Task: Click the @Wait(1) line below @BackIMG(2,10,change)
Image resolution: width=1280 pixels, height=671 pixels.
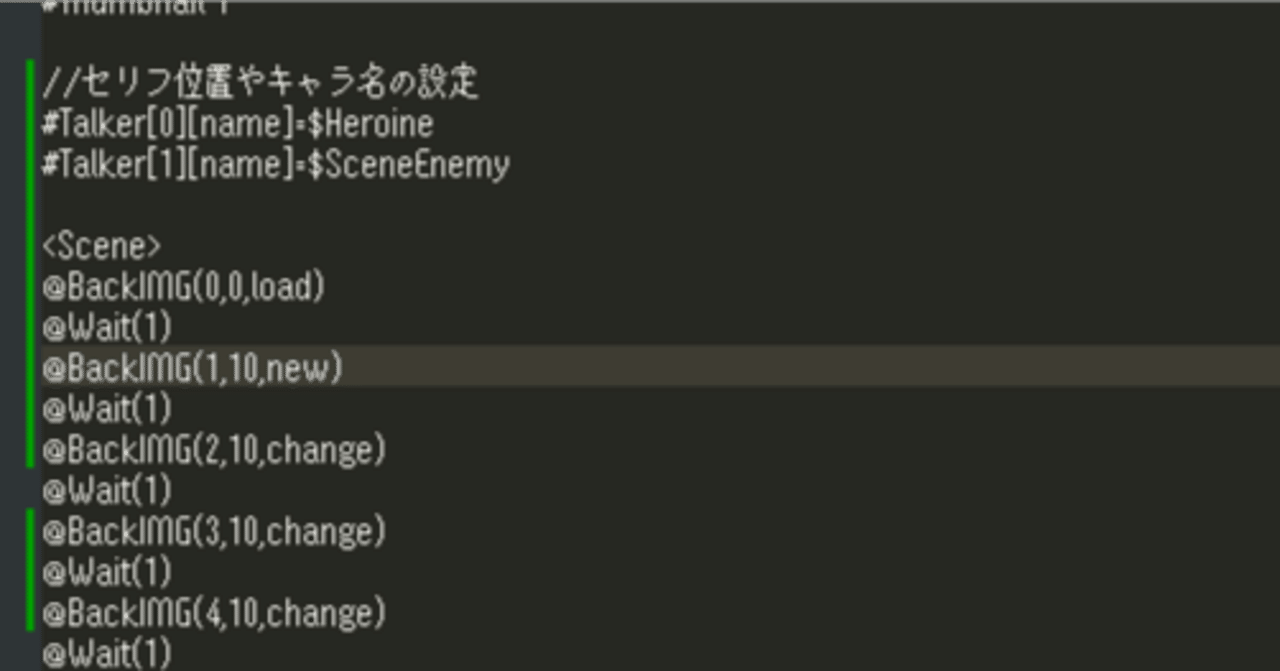Action: 106,491
